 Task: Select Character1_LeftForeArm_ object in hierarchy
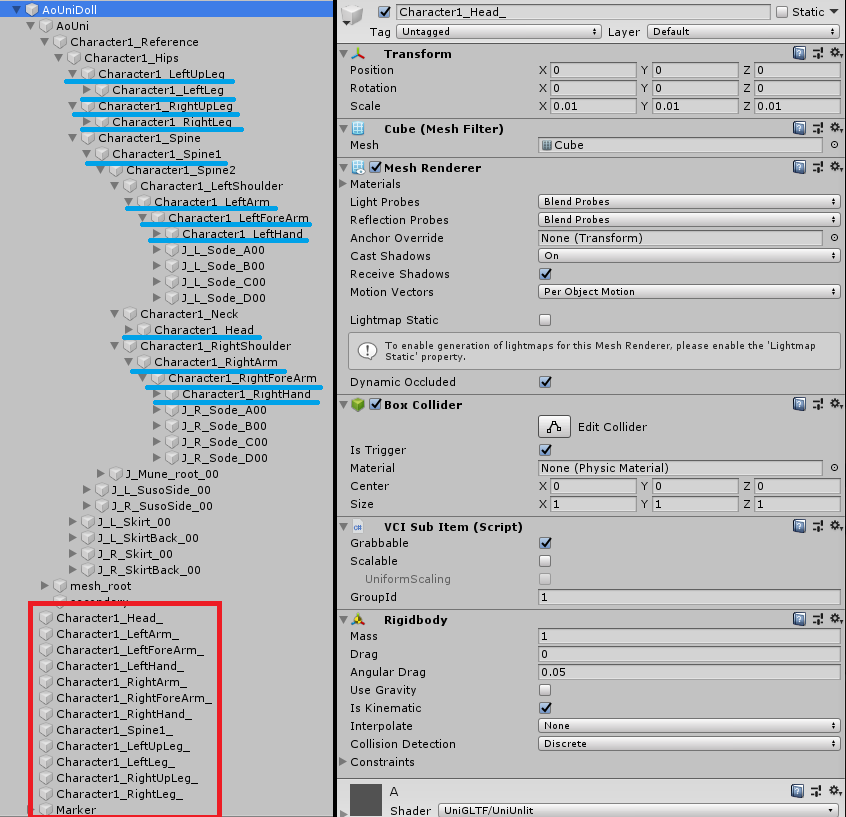[130, 650]
